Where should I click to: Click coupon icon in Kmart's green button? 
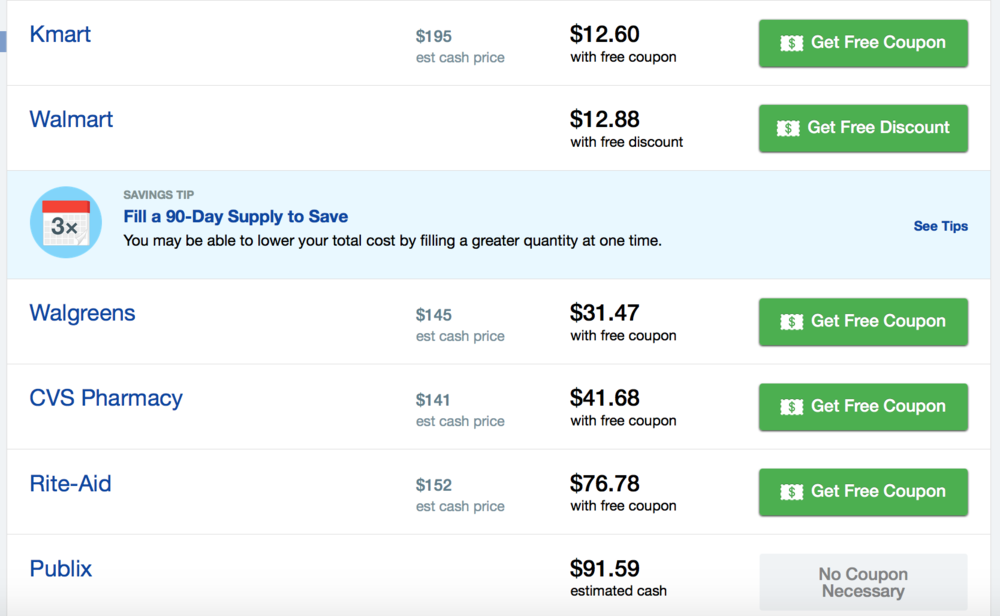point(792,43)
